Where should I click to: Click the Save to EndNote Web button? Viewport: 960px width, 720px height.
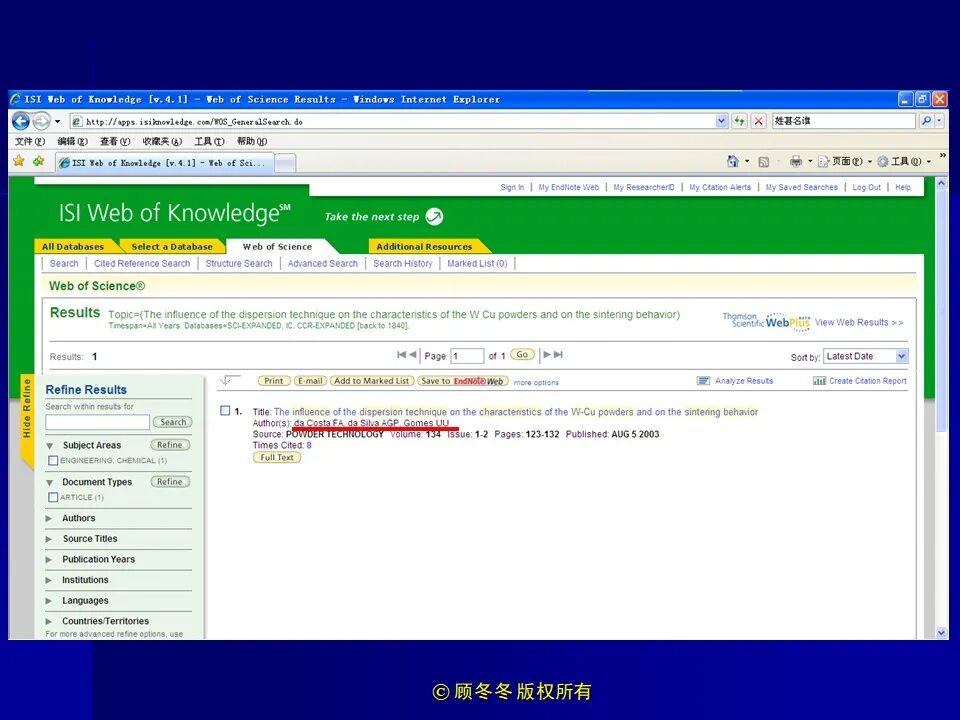[463, 381]
